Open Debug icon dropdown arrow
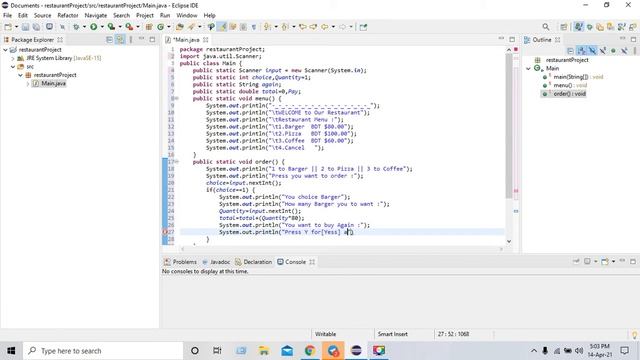This screenshot has width=640, height=360. coord(84,27)
